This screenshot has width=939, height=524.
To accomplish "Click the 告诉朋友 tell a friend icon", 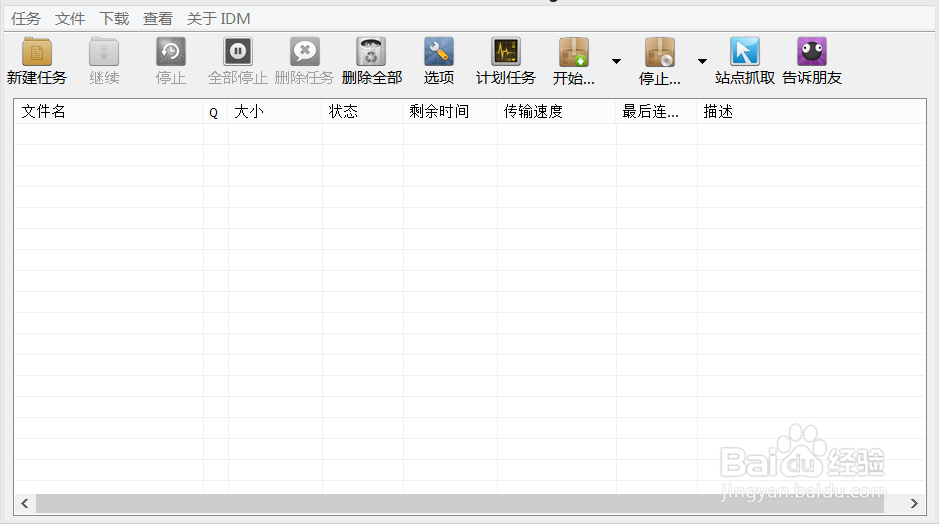I will click(x=812, y=52).
